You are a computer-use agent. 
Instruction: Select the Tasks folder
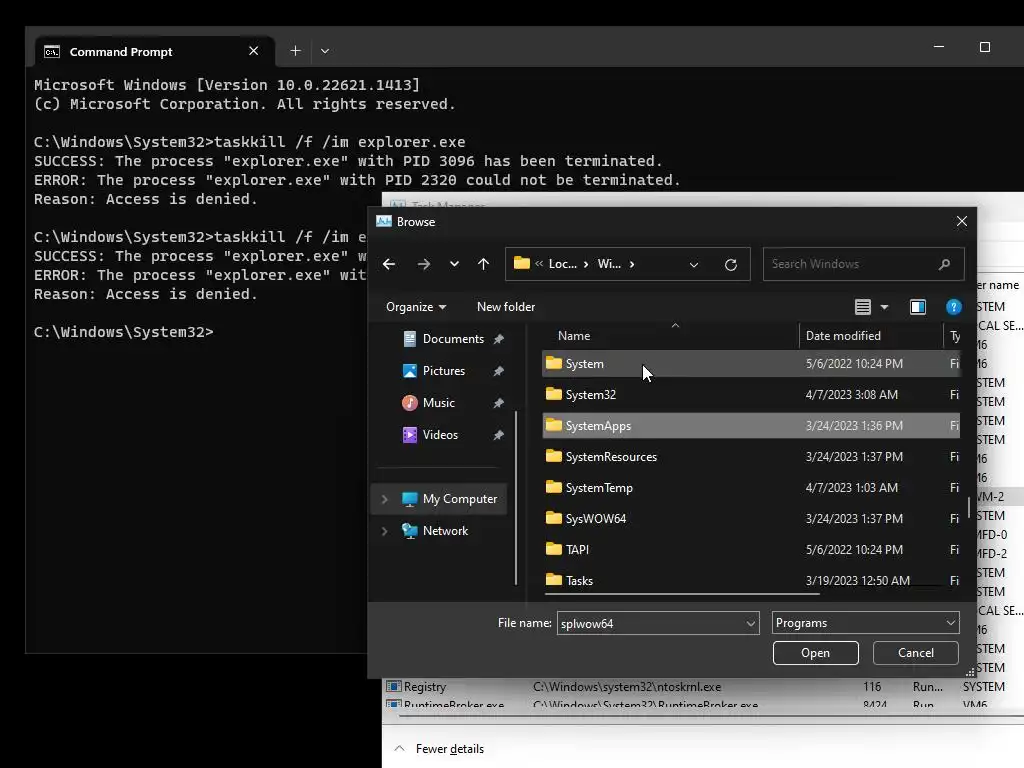coord(751,580)
